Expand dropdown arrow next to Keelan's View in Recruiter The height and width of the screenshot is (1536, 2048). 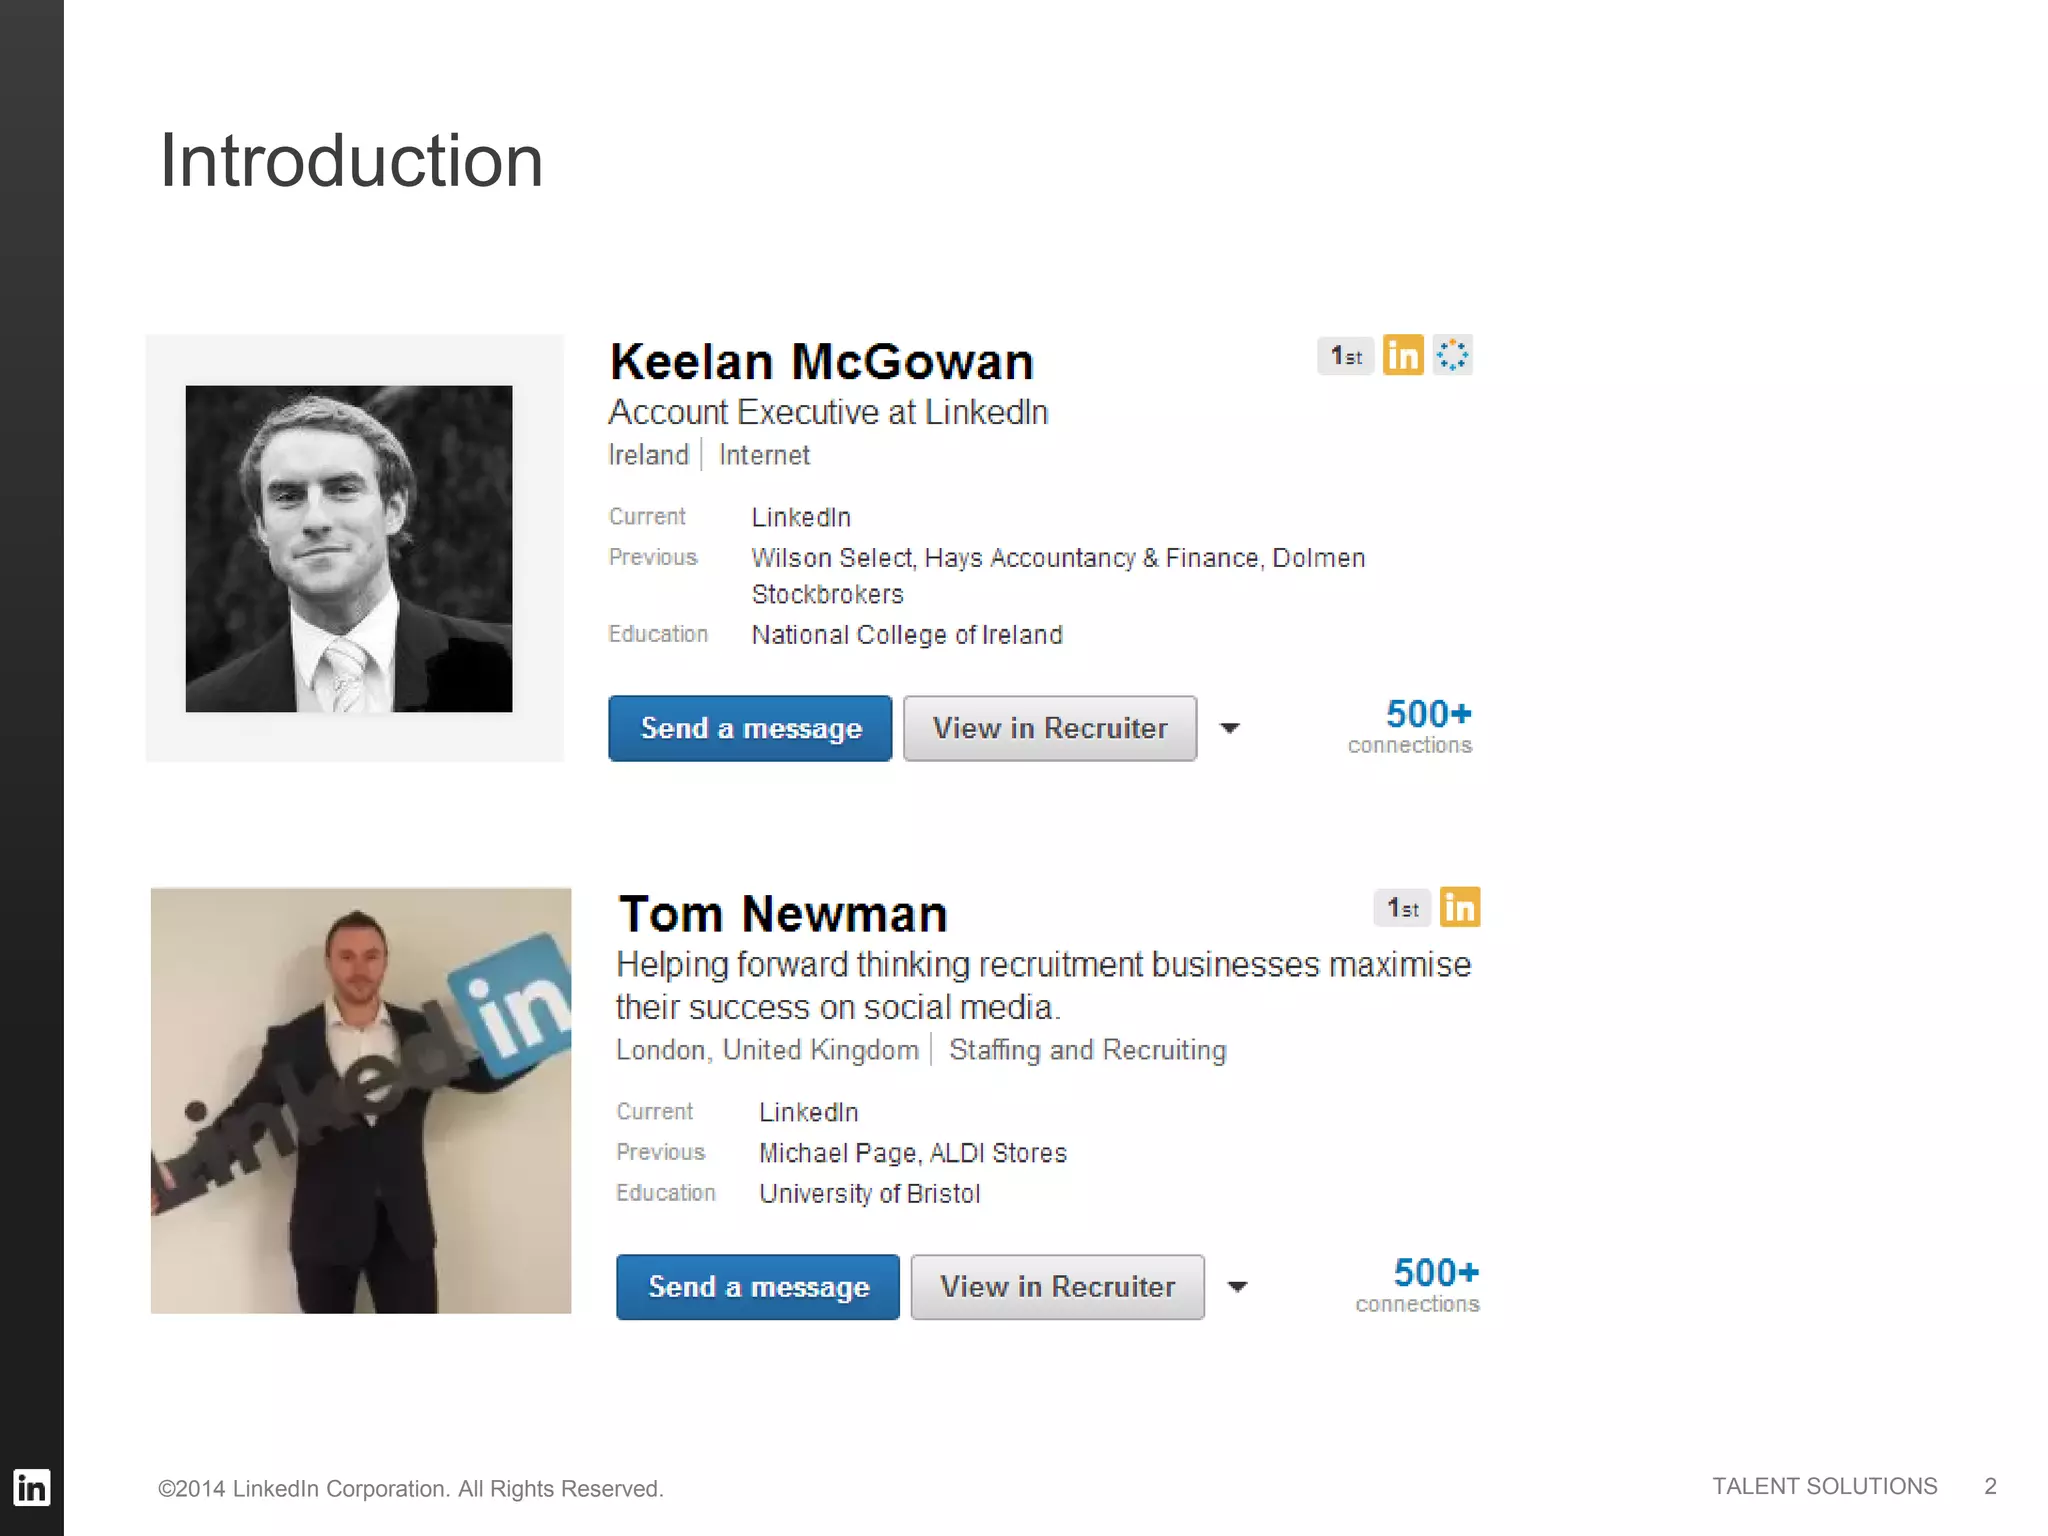point(1230,728)
